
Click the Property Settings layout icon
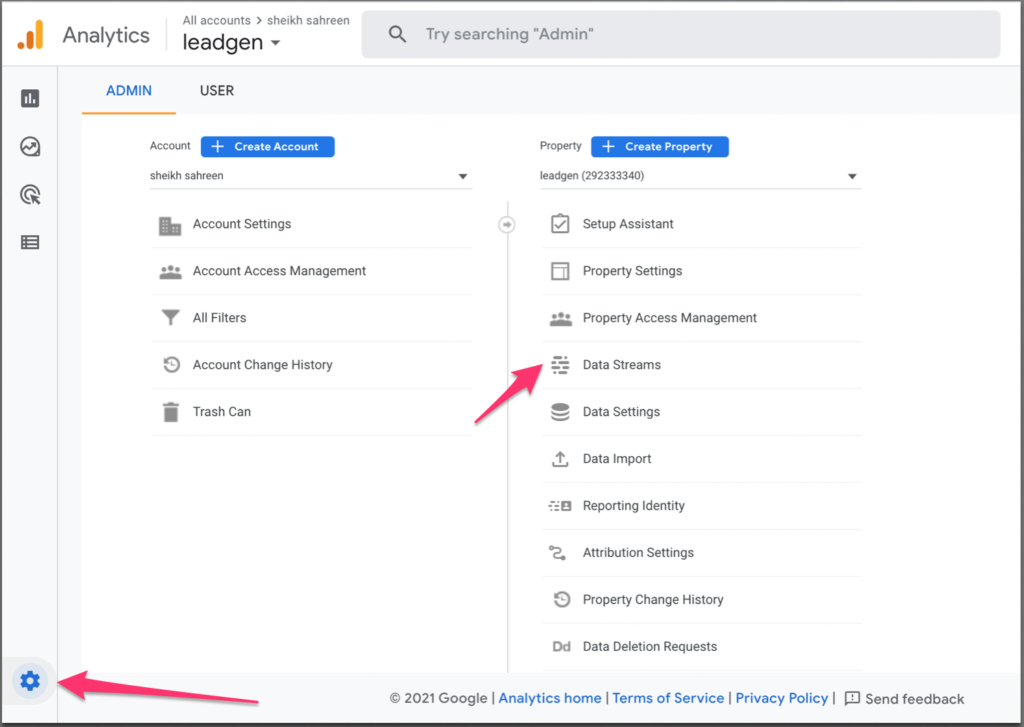coord(560,271)
